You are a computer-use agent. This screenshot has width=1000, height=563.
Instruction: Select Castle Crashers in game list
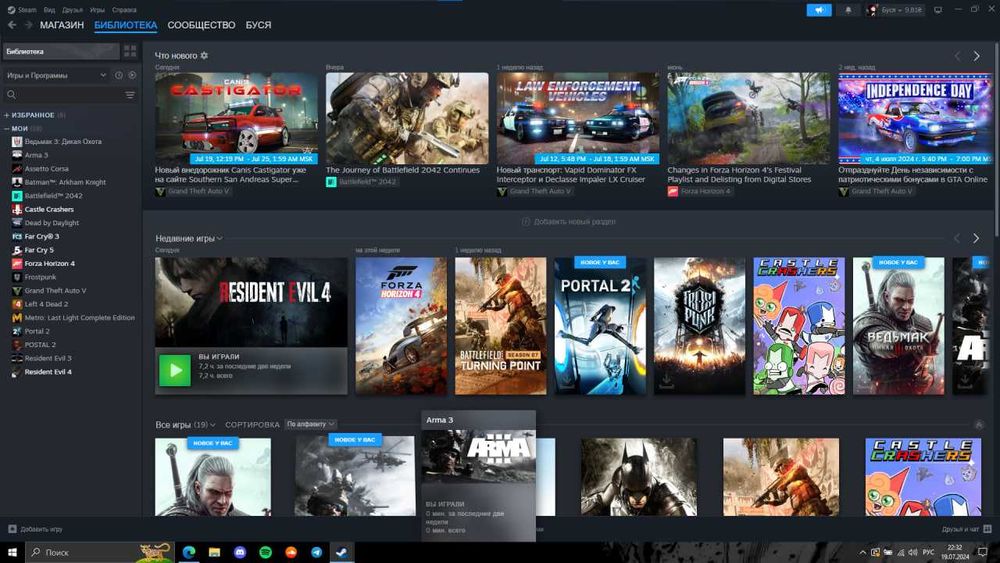click(49, 209)
